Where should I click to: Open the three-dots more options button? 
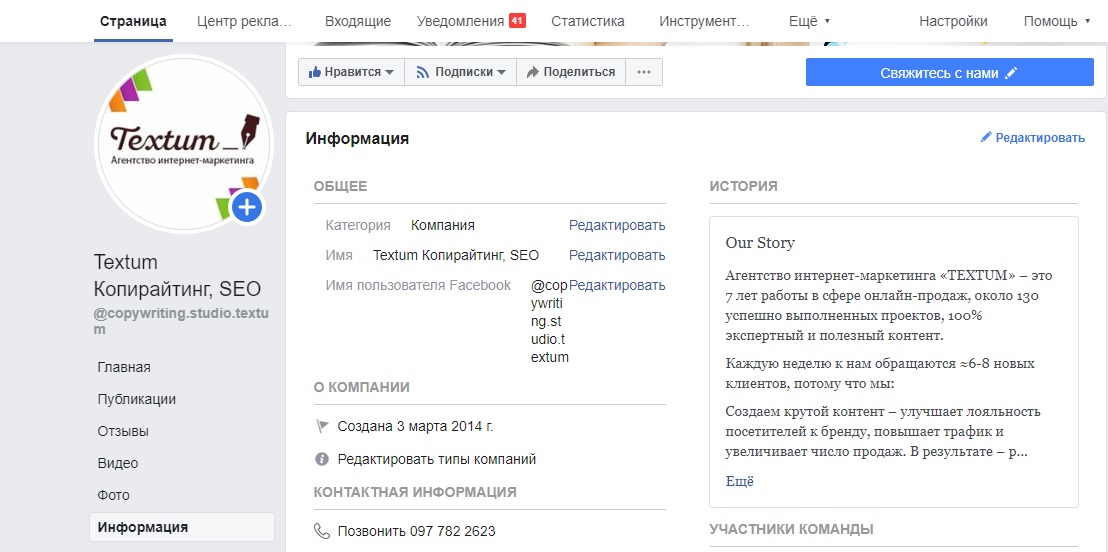click(x=644, y=72)
